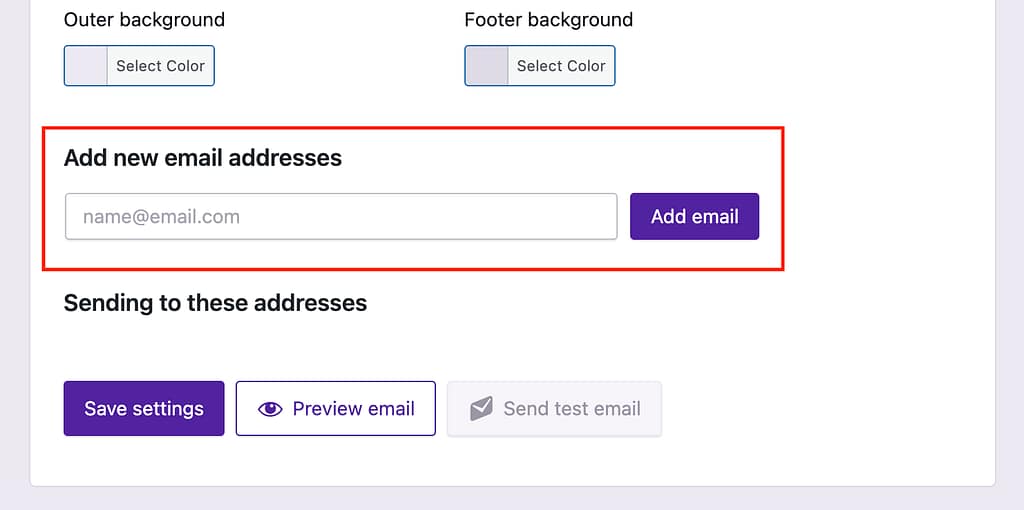Click the Send test email button
Image resolution: width=1024 pixels, height=510 pixels.
click(554, 409)
